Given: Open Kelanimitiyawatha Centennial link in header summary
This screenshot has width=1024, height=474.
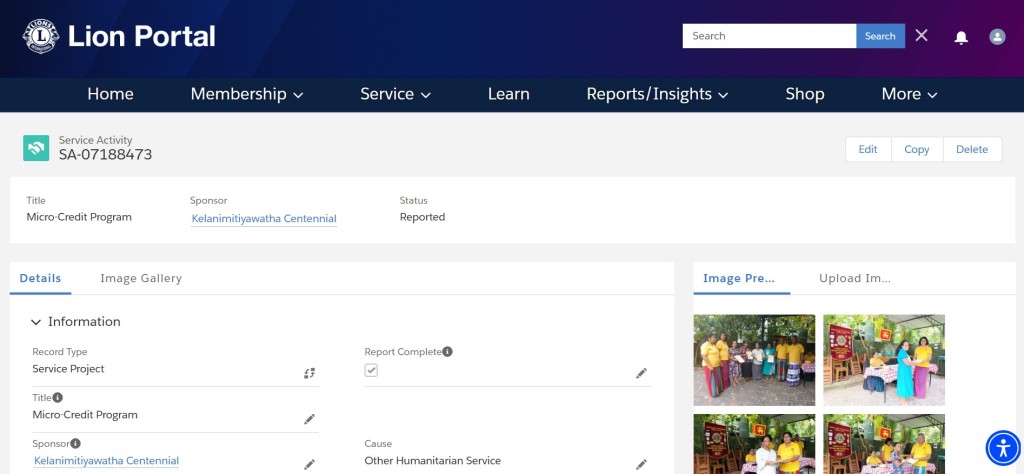Looking at the screenshot, I should [264, 219].
